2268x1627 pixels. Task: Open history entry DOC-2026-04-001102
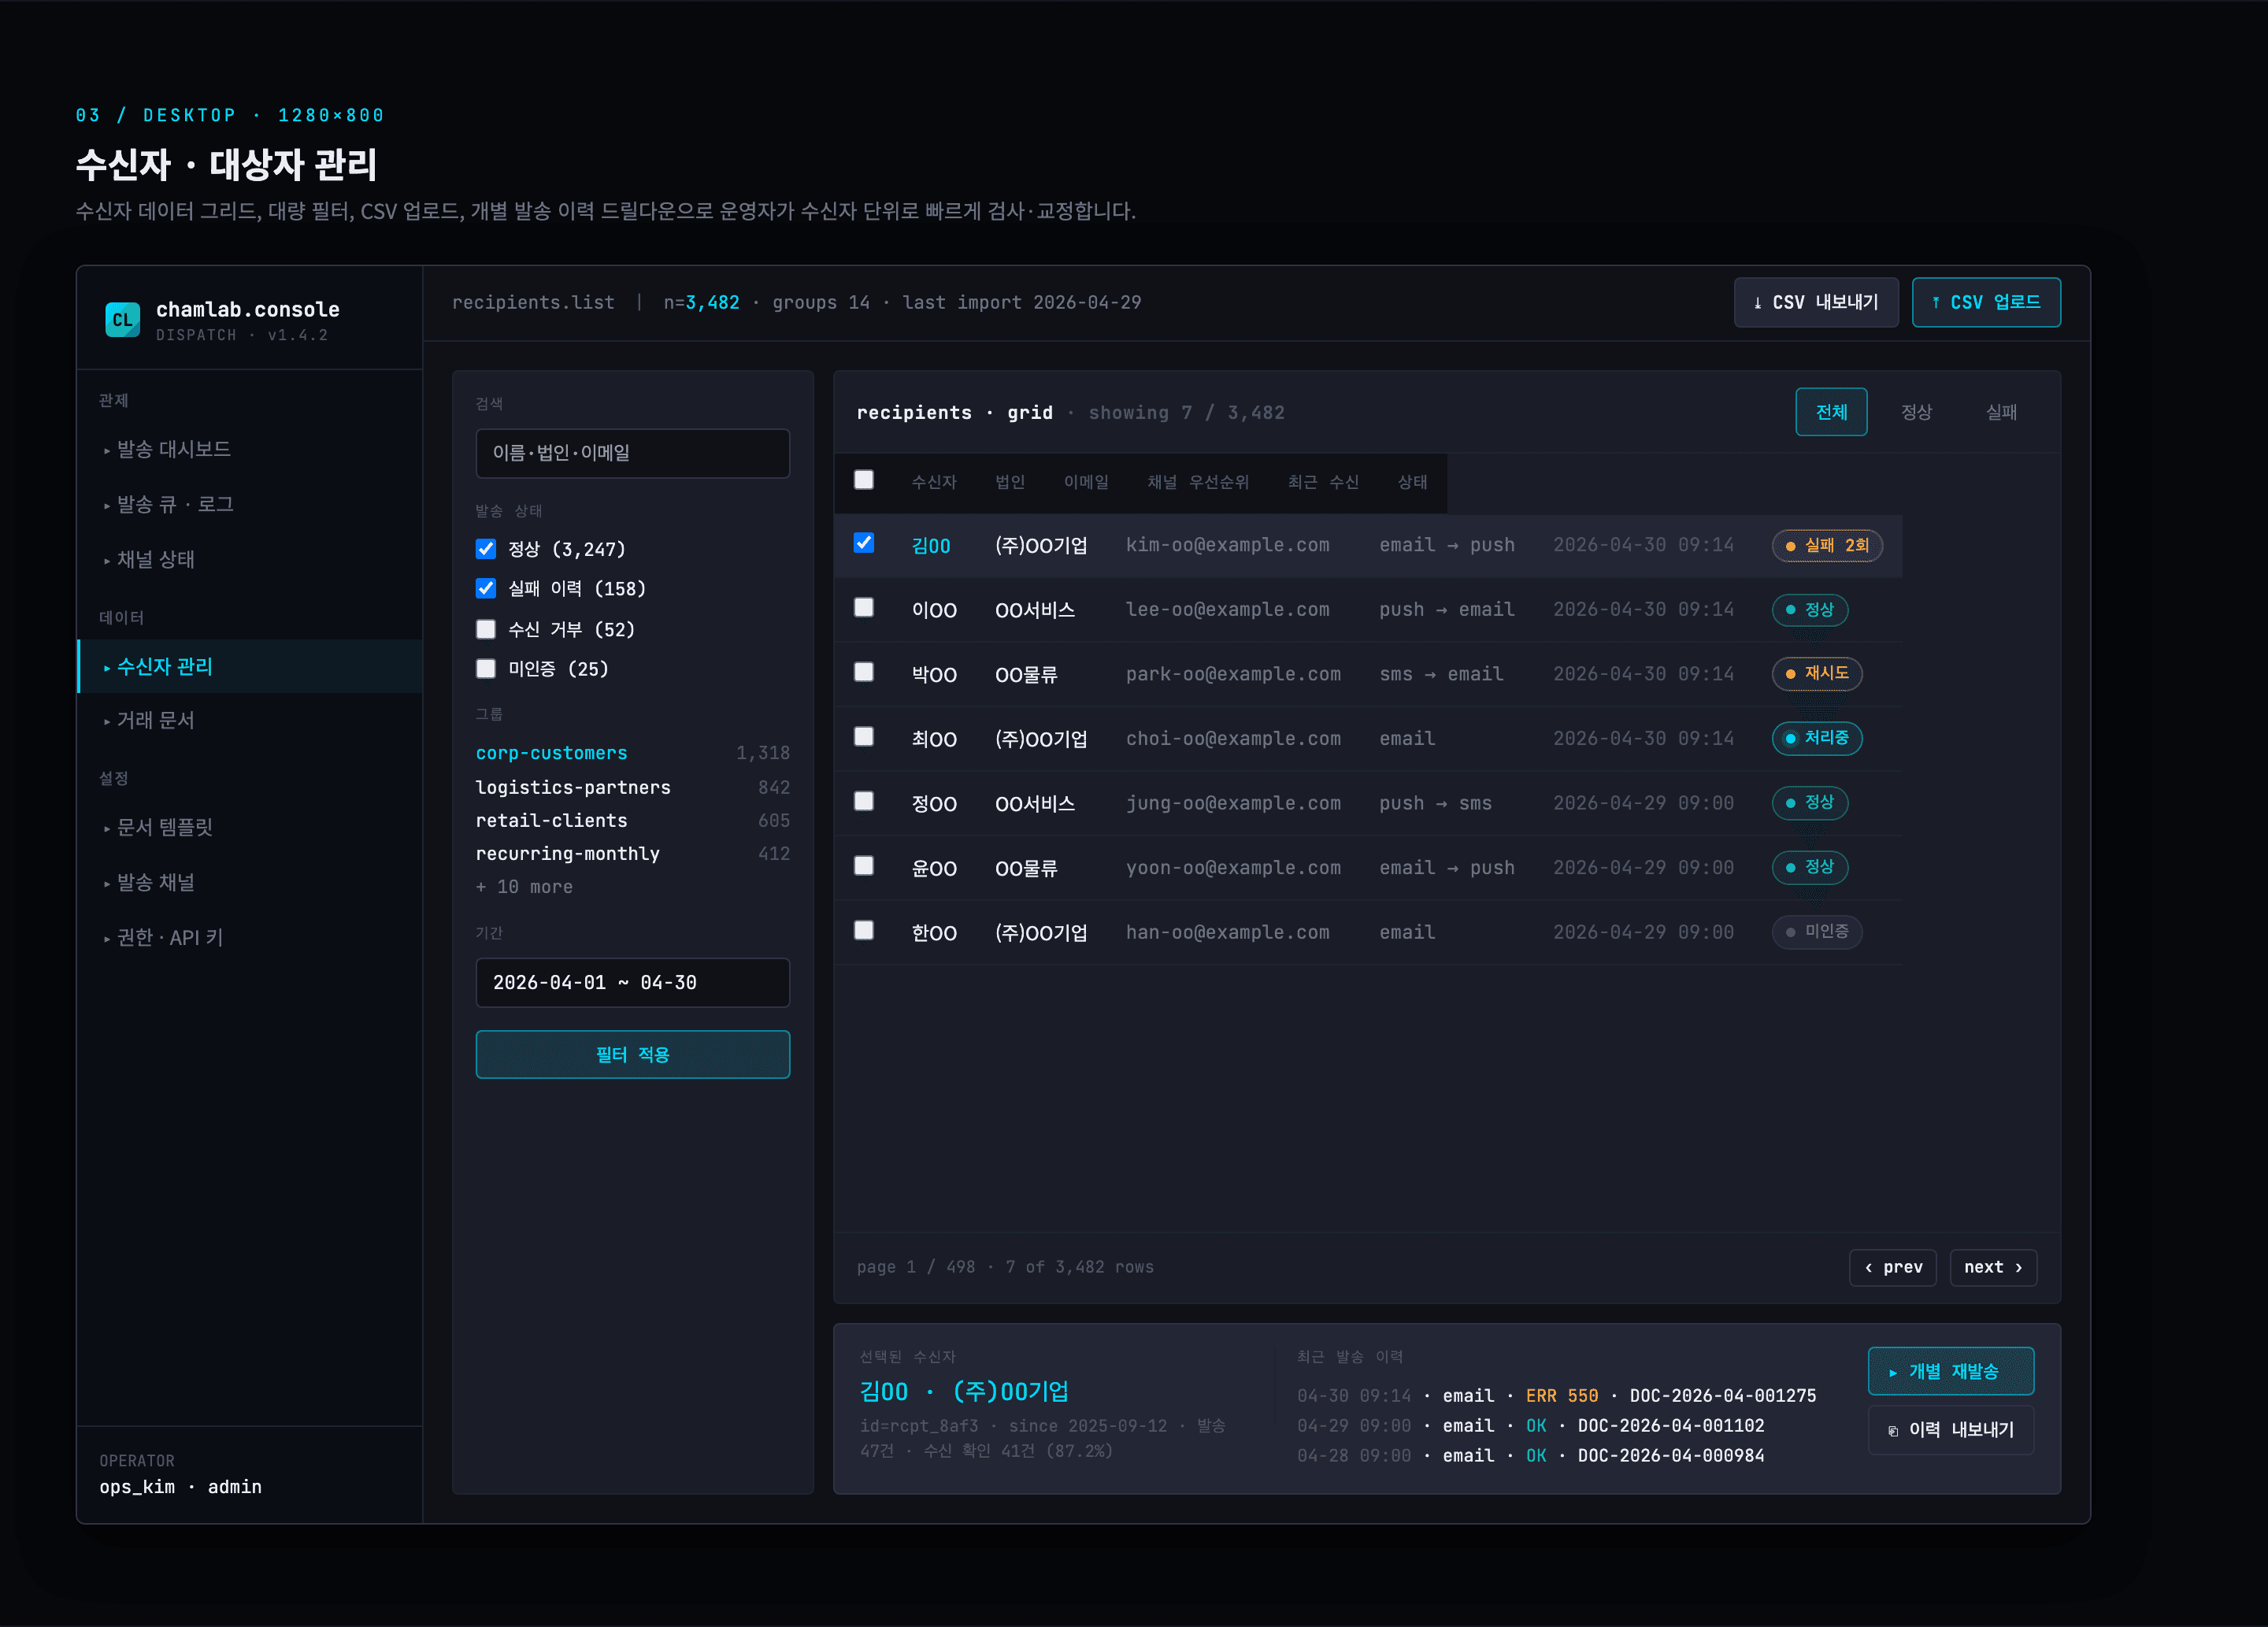pyautogui.click(x=1671, y=1425)
